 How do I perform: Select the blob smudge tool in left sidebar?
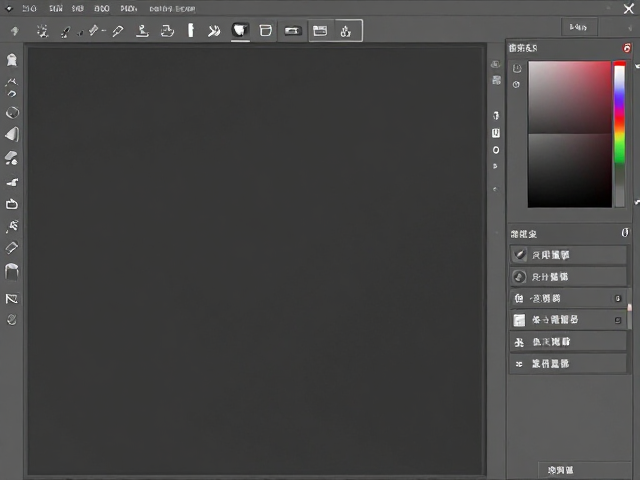(x=11, y=158)
